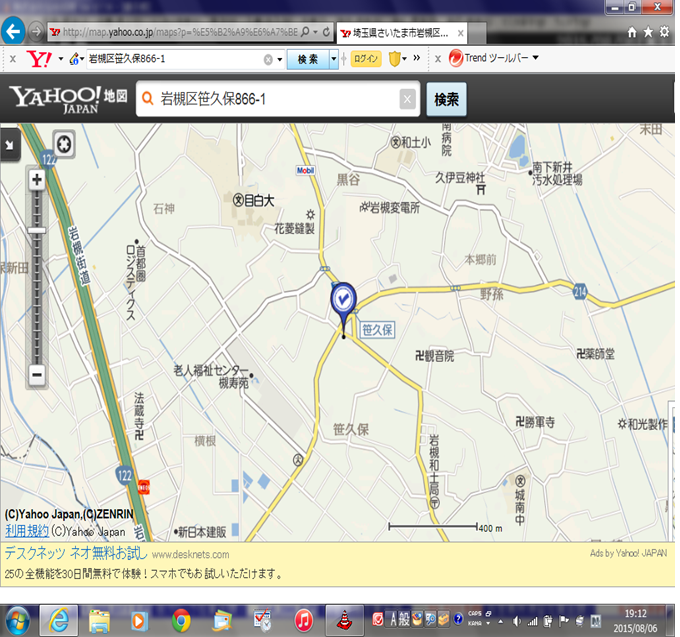
Task: Show more toolbar items chevron
Action: (x=417, y=58)
